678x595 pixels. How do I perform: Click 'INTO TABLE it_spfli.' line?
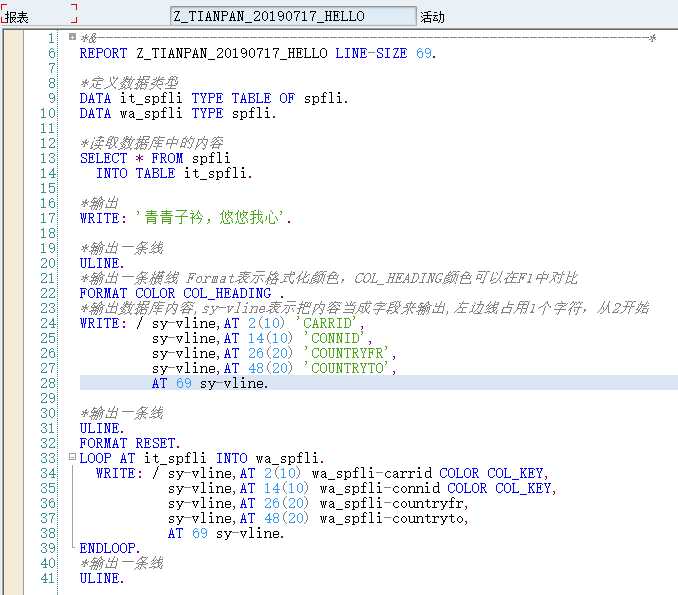coord(174,173)
